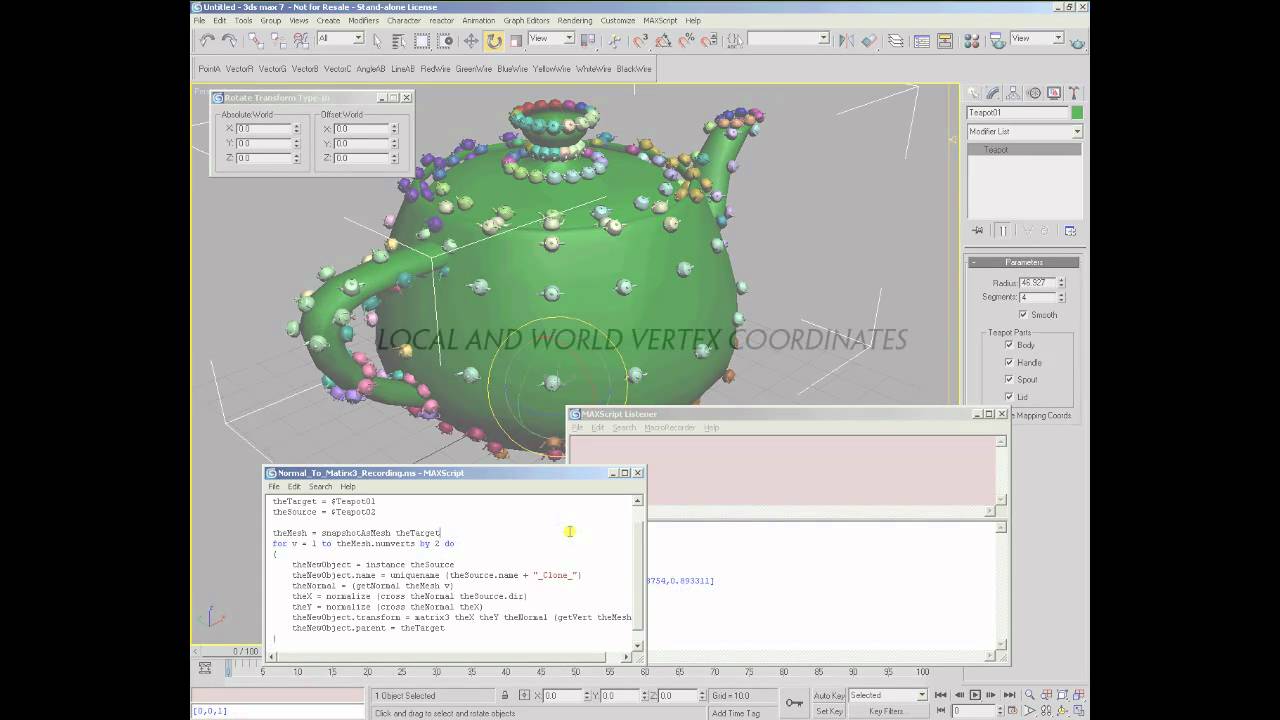
Task: Uncheck the Lid teapot part
Action: click(x=1008, y=396)
